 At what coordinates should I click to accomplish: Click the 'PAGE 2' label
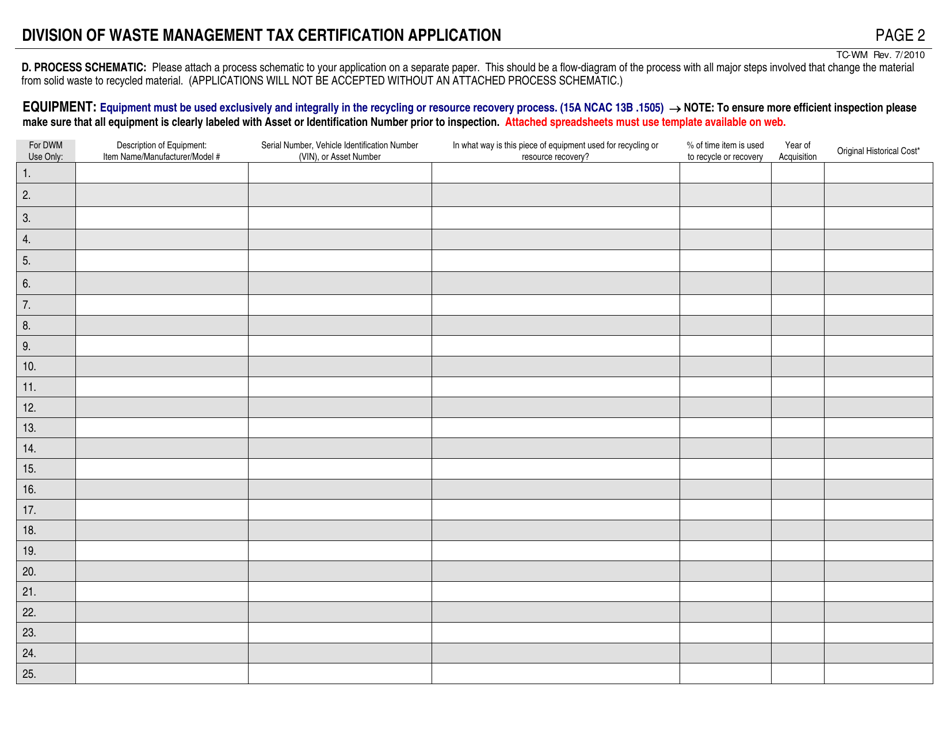[900, 35]
